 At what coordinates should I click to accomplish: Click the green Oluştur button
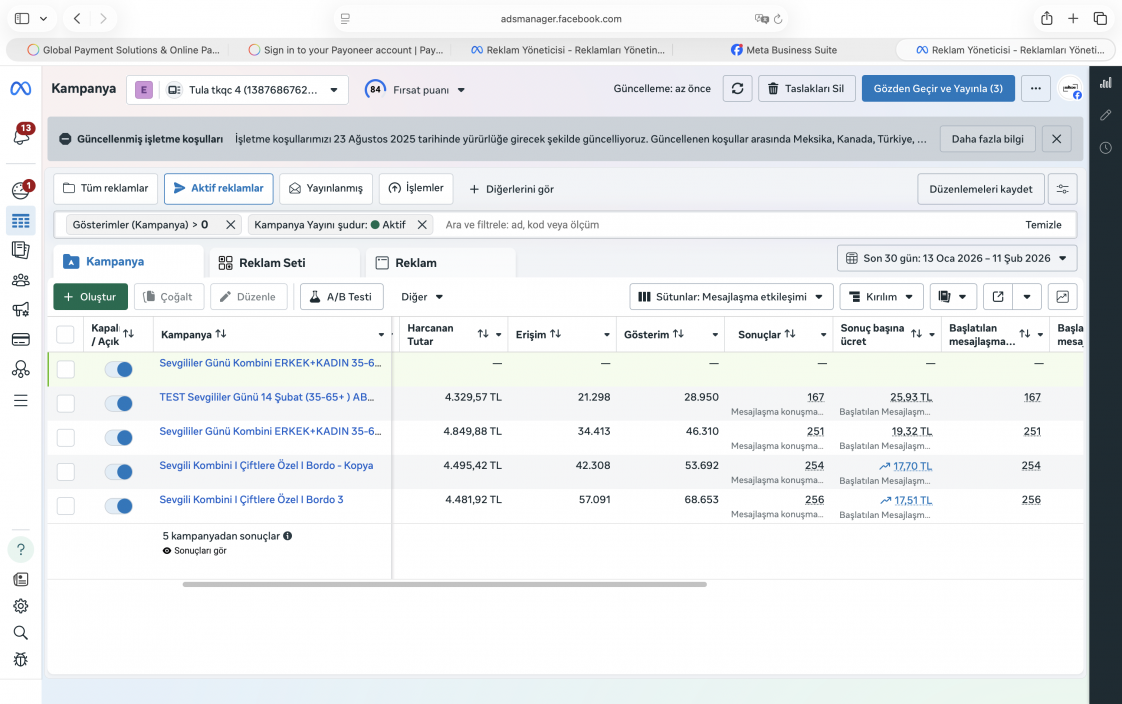click(90, 297)
